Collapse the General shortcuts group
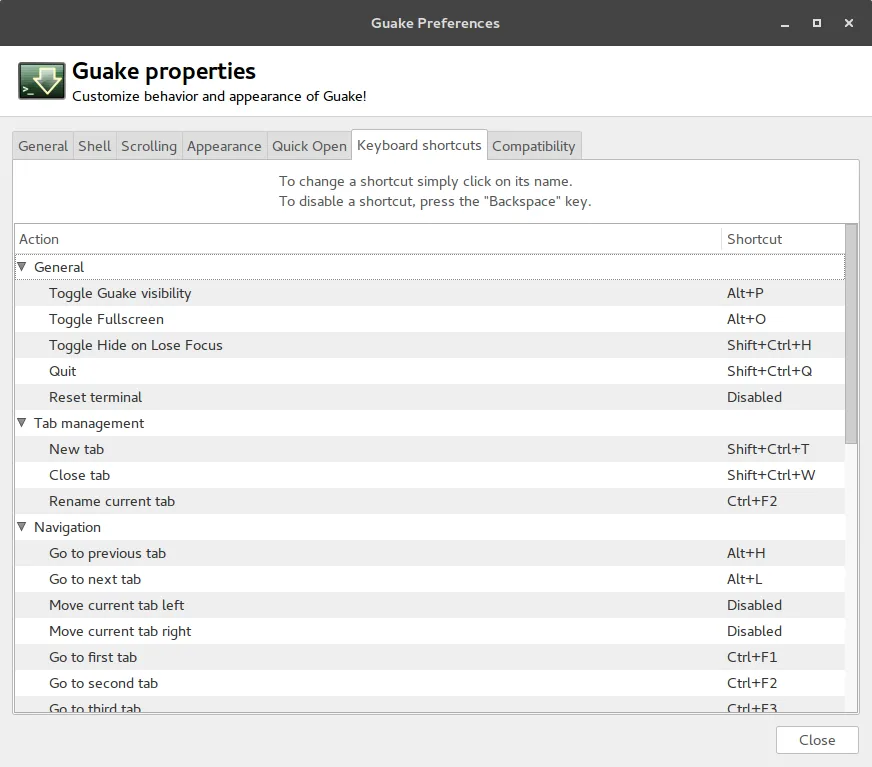Image resolution: width=872 pixels, height=767 pixels. coord(22,267)
